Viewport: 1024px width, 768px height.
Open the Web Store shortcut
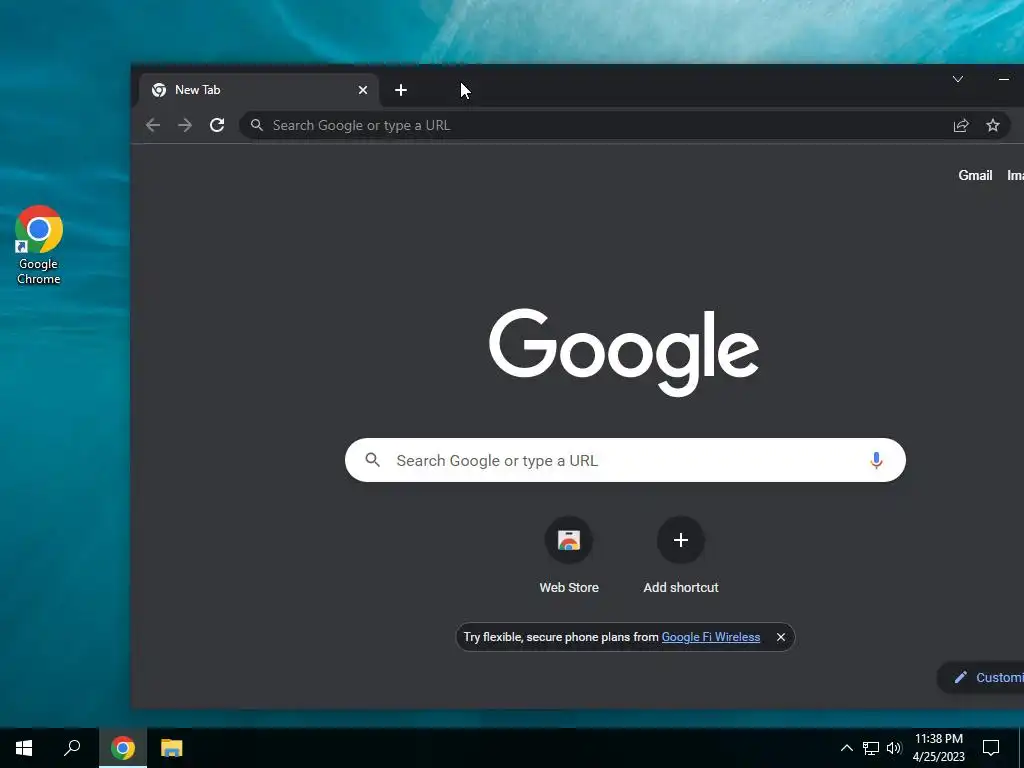tap(569, 540)
